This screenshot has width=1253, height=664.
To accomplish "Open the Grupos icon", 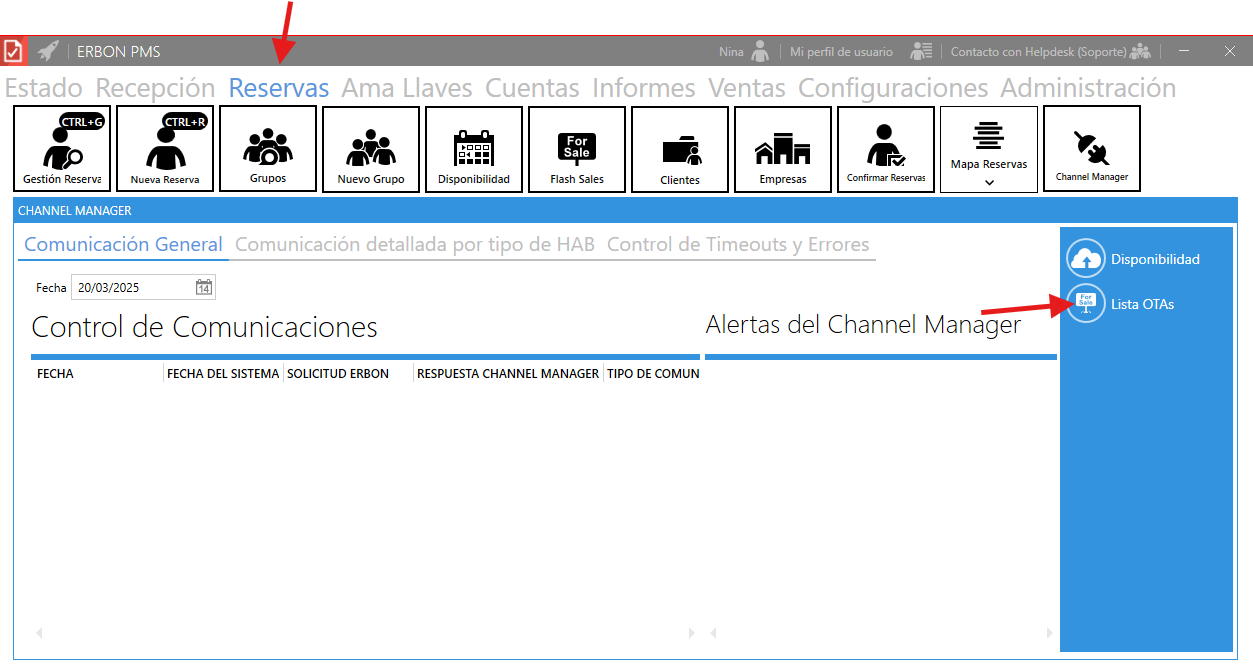I will [268, 149].
